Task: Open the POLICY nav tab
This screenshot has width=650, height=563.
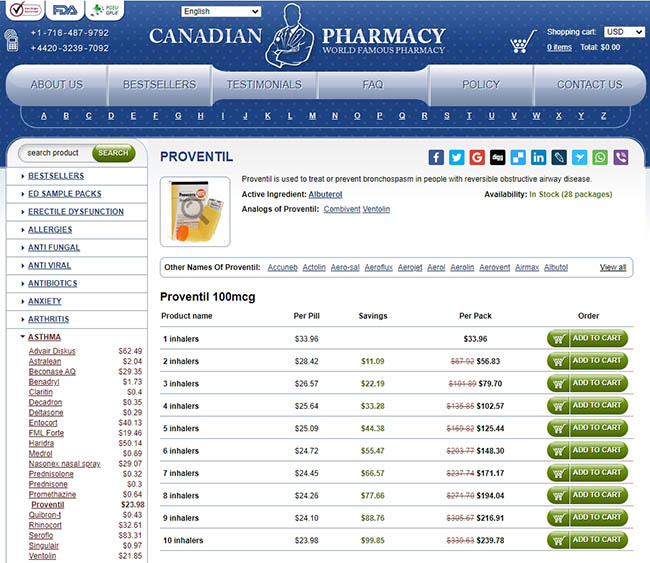Action: coord(481,85)
